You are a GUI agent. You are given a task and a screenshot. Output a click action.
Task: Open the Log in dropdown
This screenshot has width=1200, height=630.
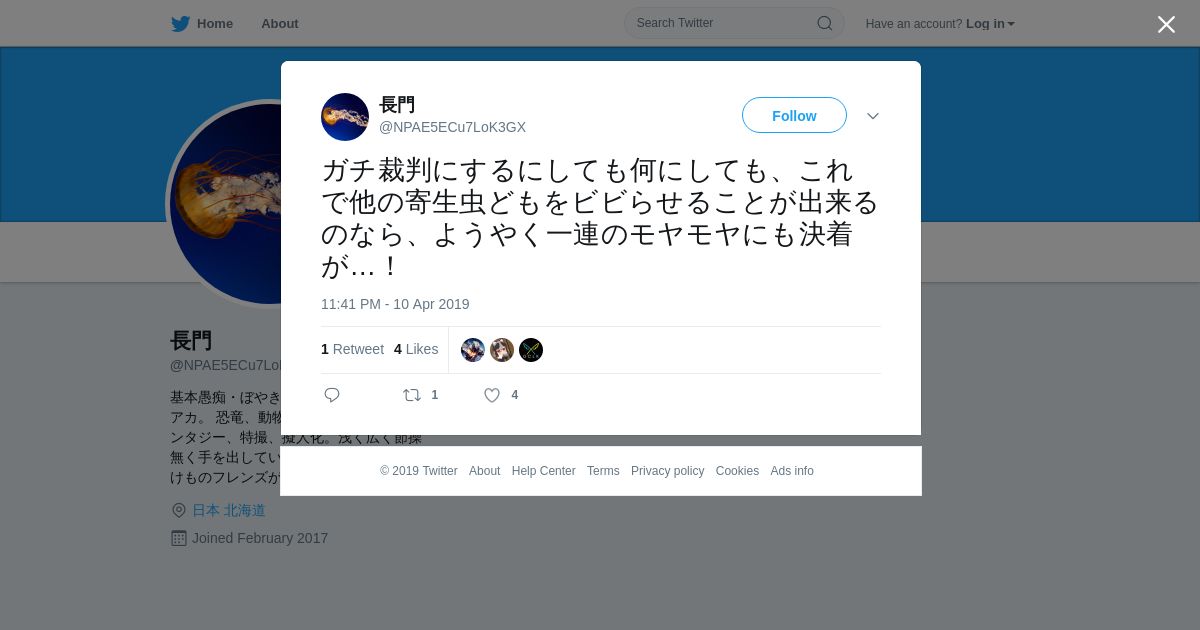pyautogui.click(x=990, y=24)
